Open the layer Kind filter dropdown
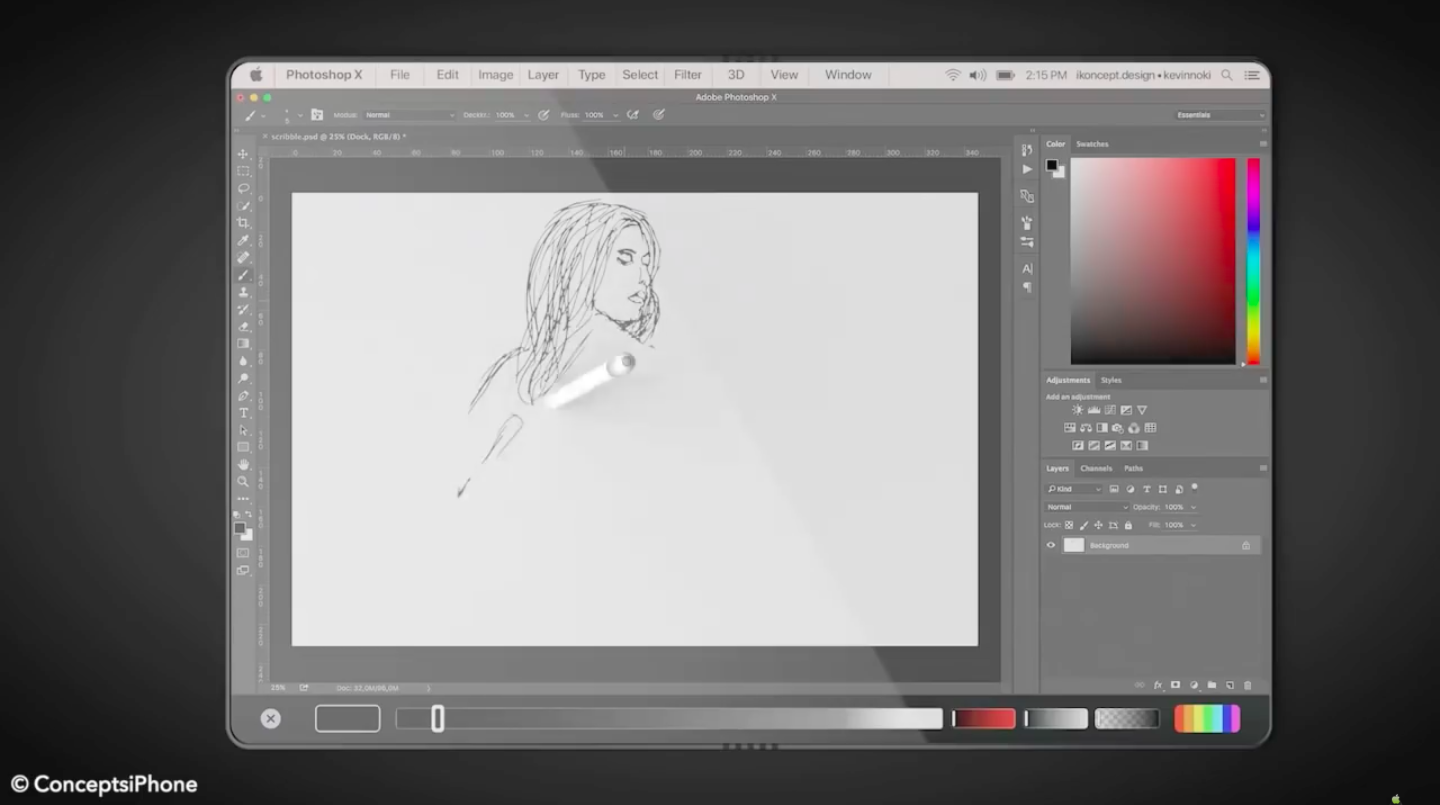This screenshot has width=1440, height=805. [1074, 489]
